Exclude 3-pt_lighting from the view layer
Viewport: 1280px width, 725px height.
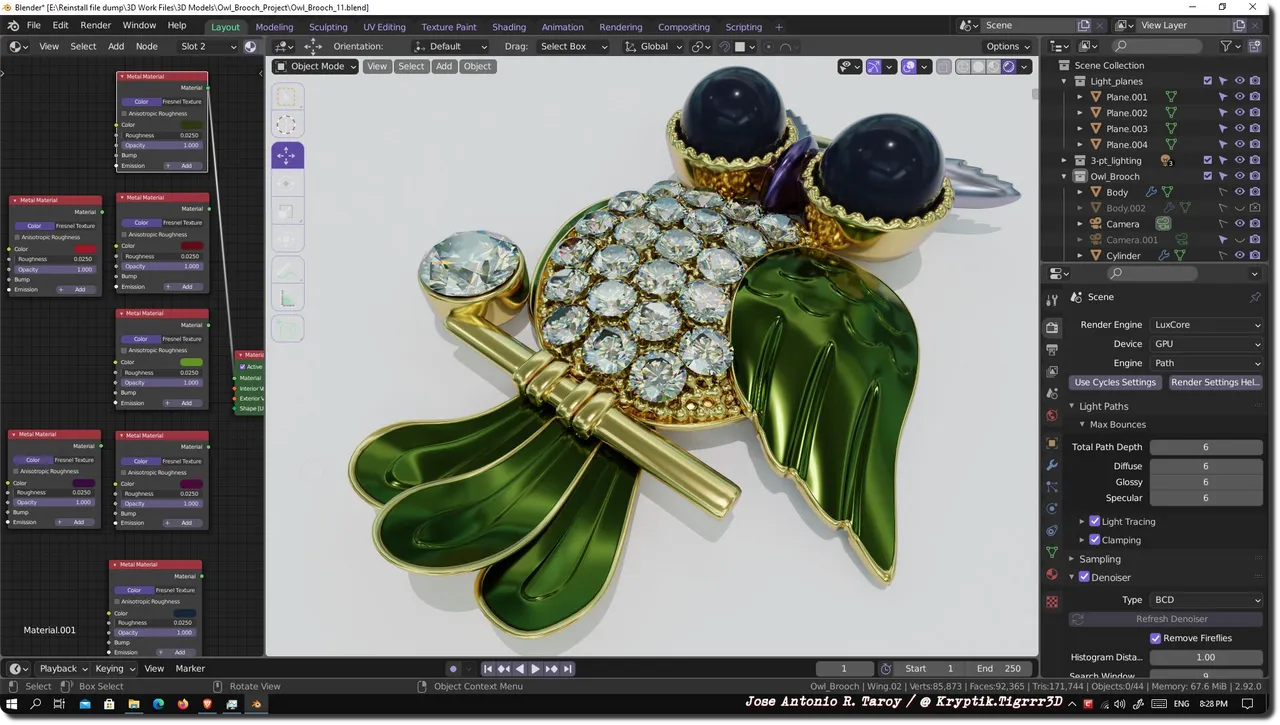click(1207, 160)
